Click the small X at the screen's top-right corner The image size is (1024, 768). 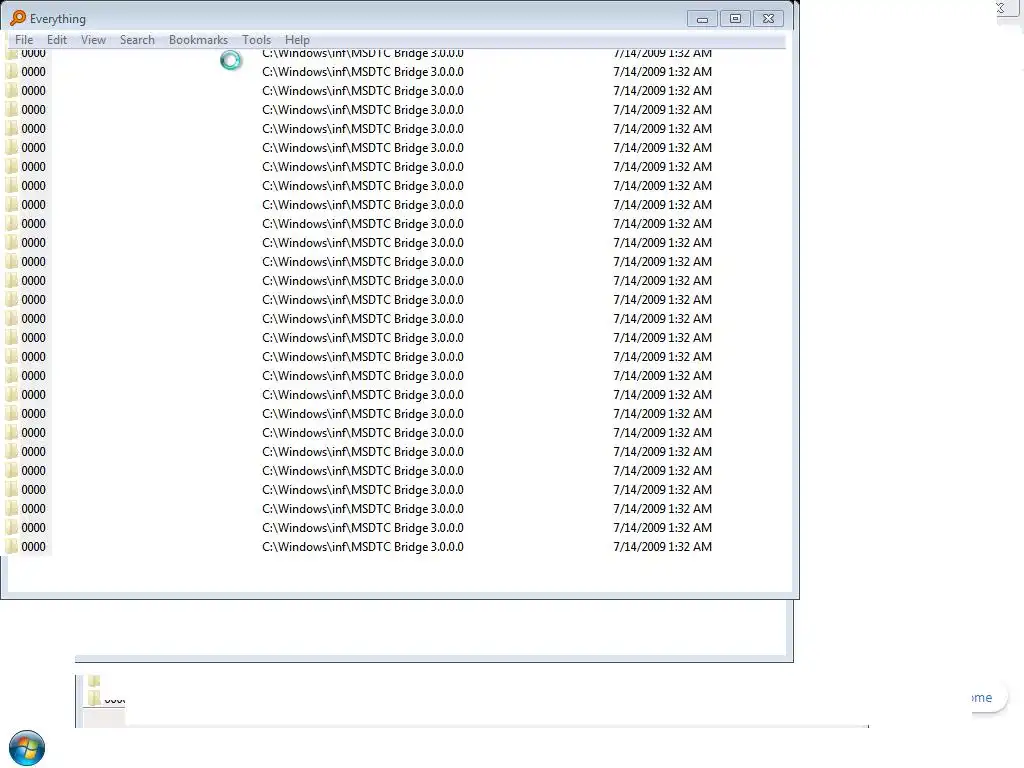pos(1000,8)
